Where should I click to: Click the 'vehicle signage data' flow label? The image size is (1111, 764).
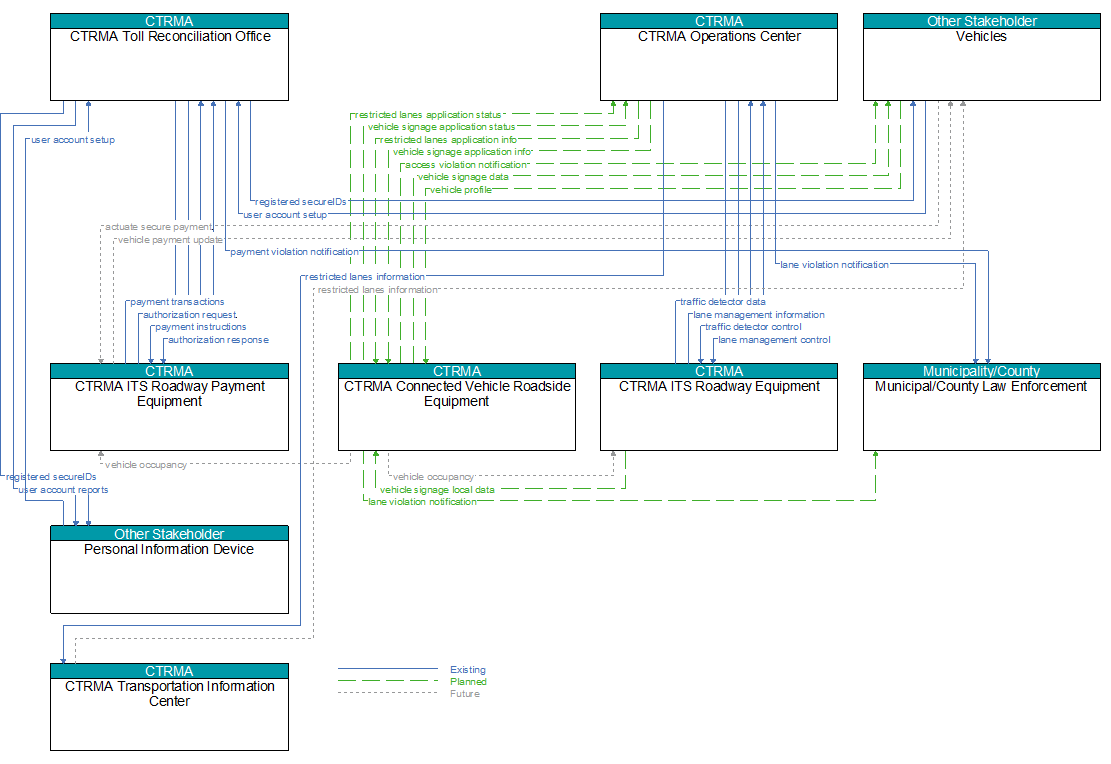pos(463,177)
